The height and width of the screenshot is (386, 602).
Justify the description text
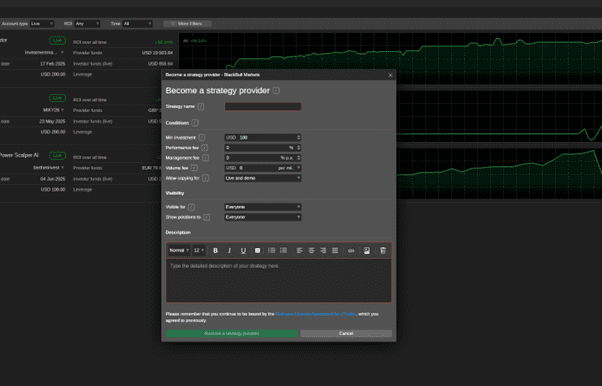point(335,250)
